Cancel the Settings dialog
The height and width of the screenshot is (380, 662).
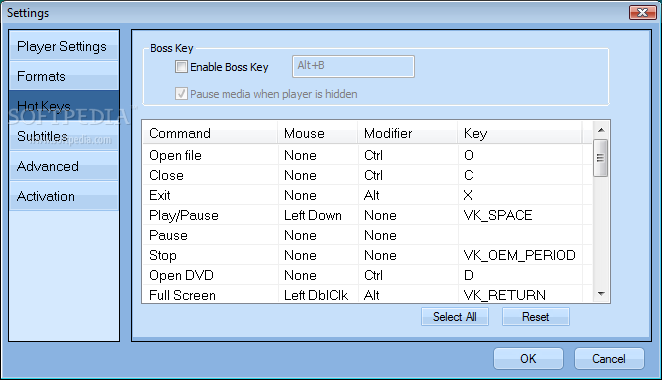(609, 358)
